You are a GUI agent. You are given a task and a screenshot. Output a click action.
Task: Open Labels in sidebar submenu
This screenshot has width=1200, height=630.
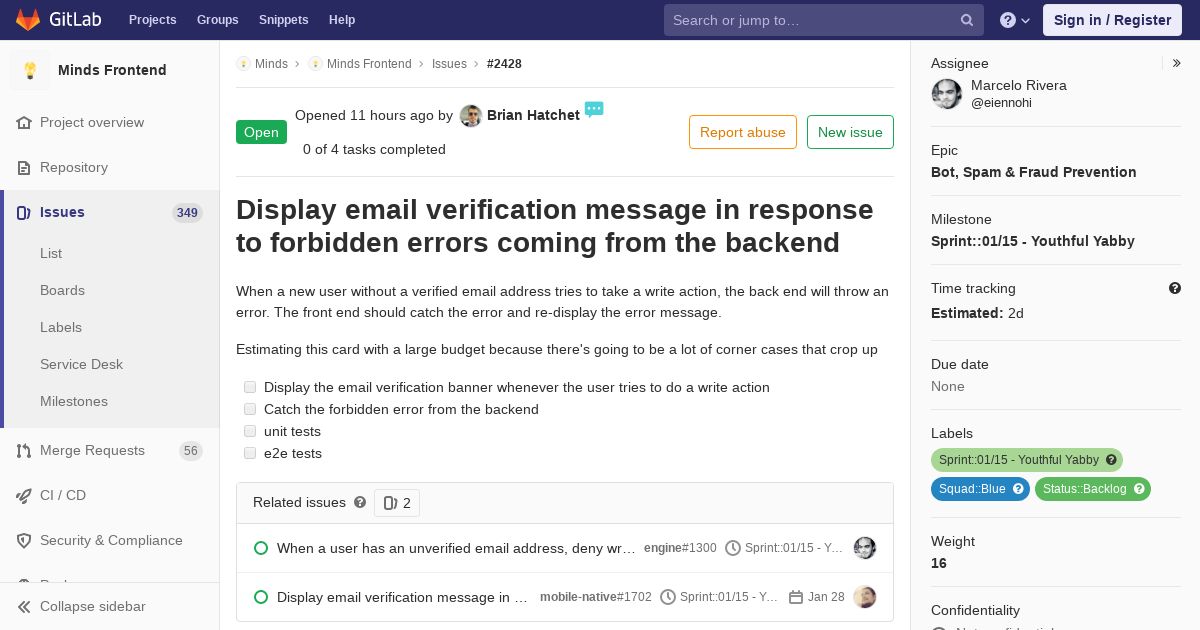coord(61,327)
